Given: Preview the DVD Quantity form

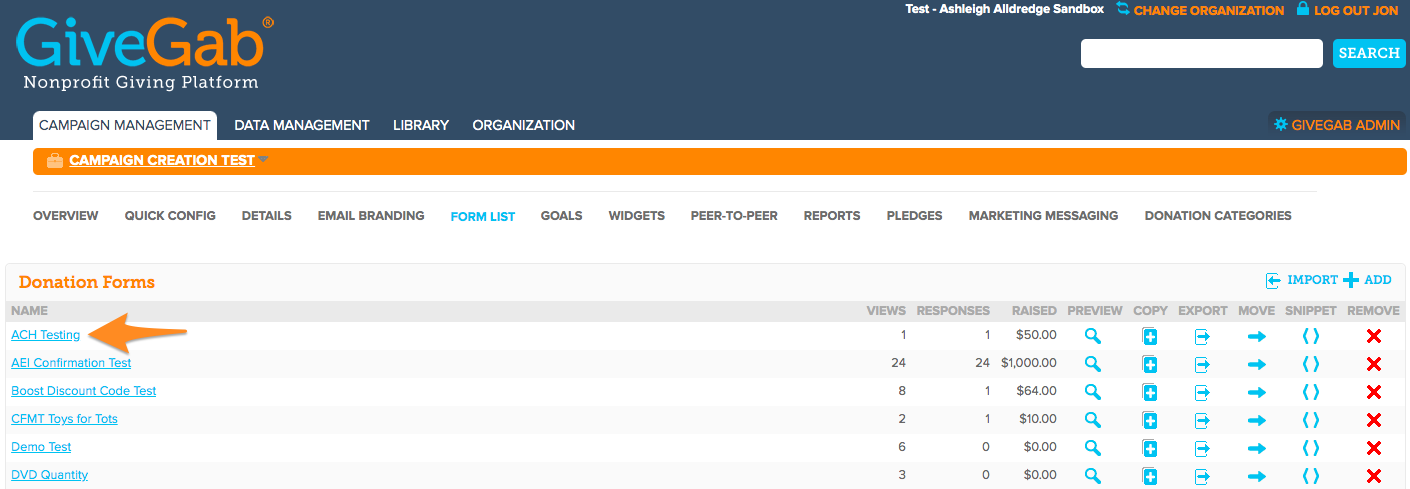Looking at the screenshot, I should [1093, 476].
